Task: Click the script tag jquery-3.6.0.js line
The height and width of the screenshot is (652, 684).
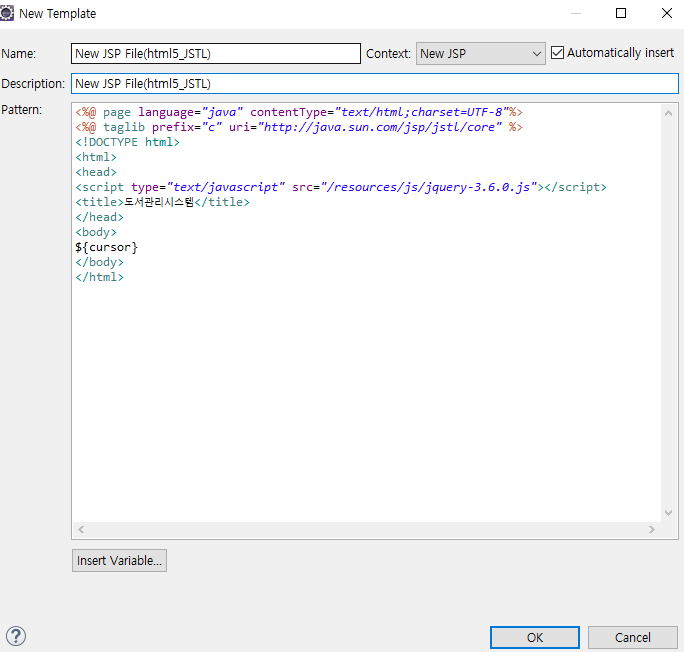Action: pos(341,187)
